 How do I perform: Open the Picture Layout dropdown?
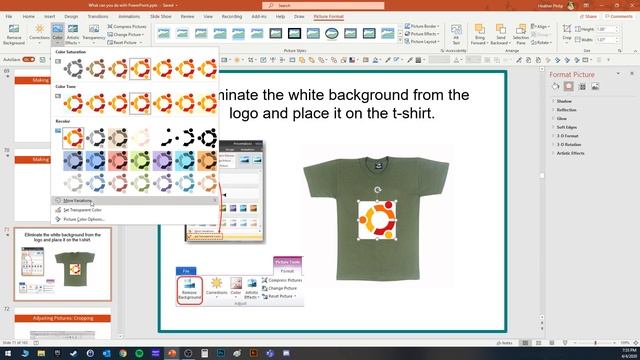(422, 42)
